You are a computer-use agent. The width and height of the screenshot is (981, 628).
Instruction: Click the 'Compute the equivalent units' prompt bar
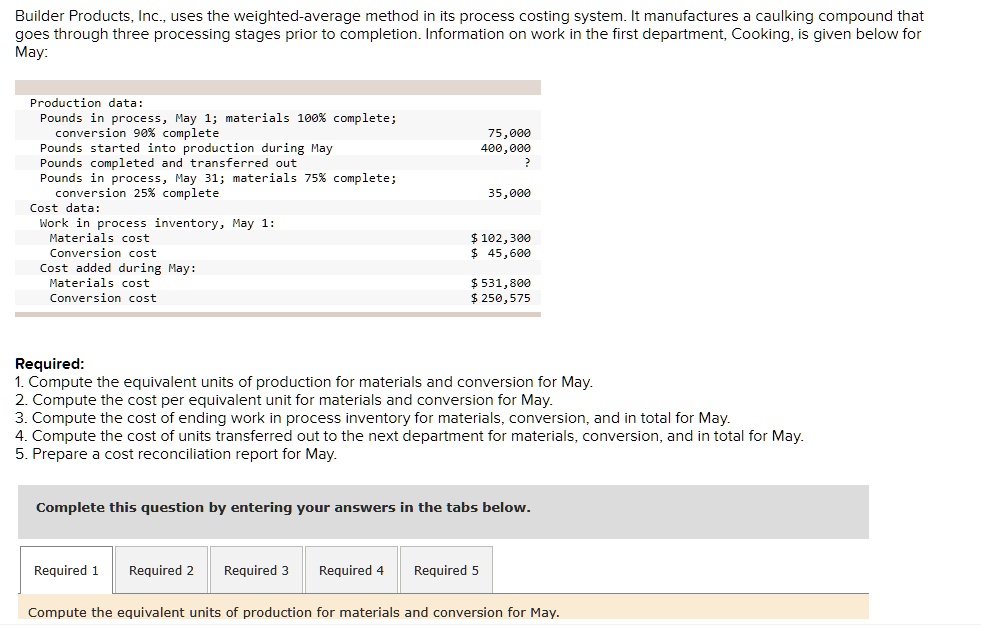tap(443, 612)
